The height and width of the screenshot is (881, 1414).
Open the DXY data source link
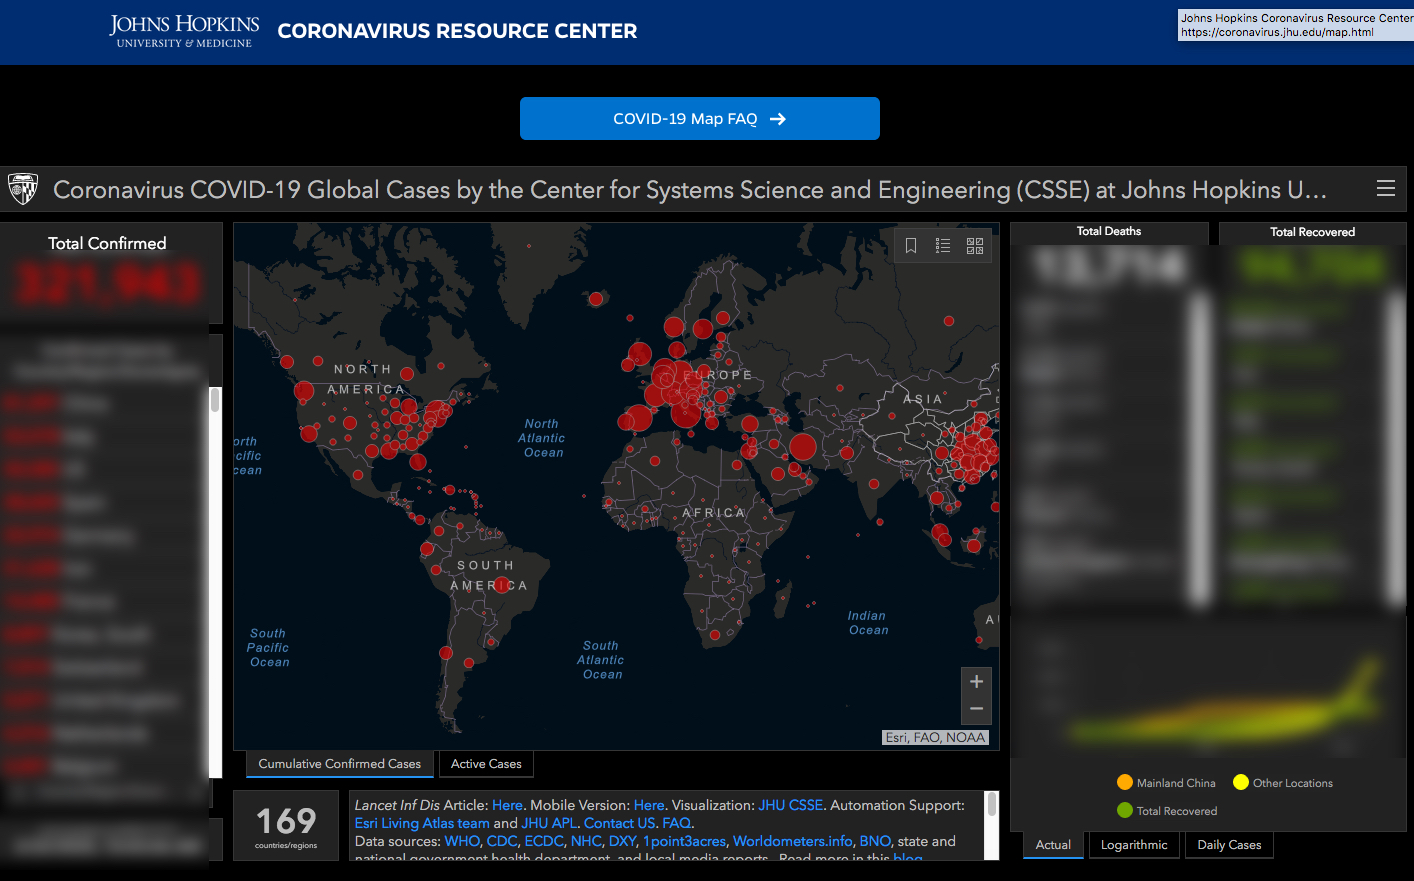pyautogui.click(x=622, y=841)
